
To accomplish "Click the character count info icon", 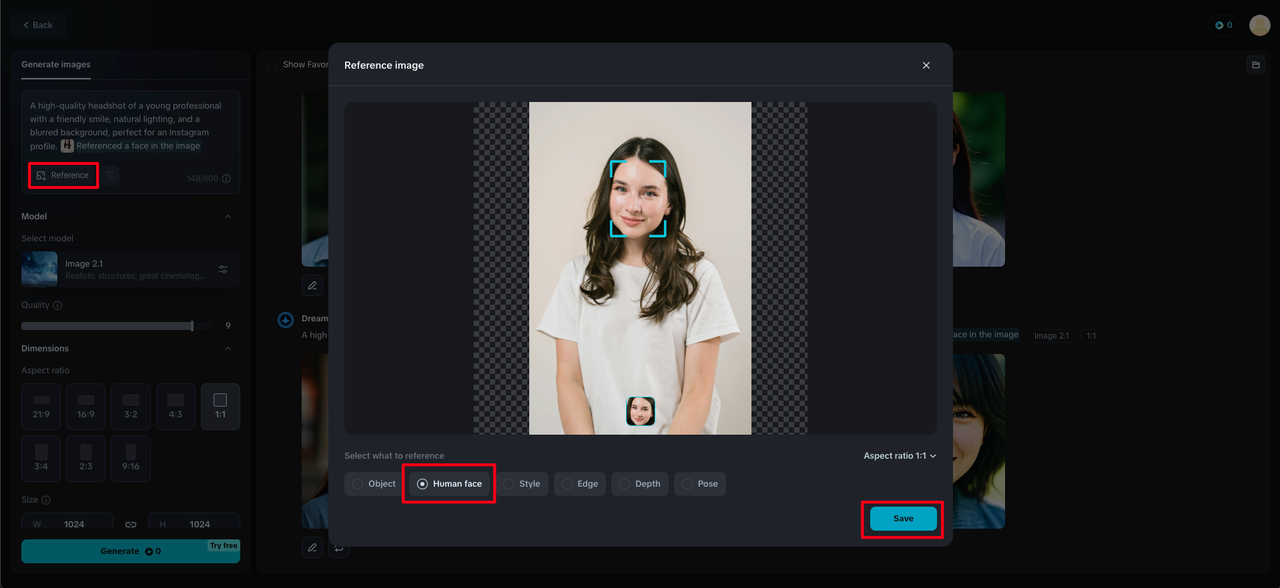I will pyautogui.click(x=226, y=179).
